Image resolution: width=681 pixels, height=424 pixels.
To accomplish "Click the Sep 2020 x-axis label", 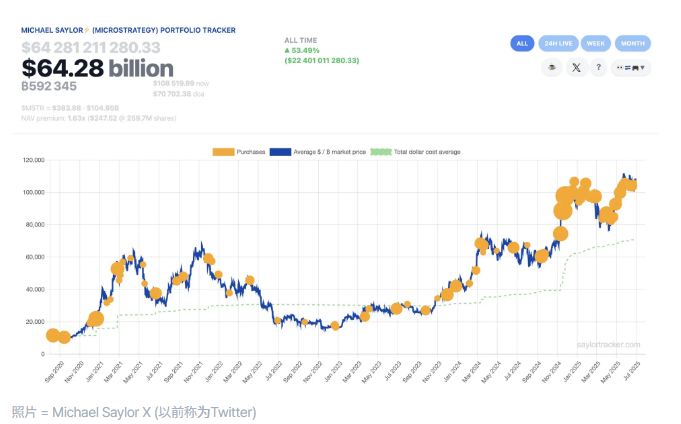I will click(55, 372).
